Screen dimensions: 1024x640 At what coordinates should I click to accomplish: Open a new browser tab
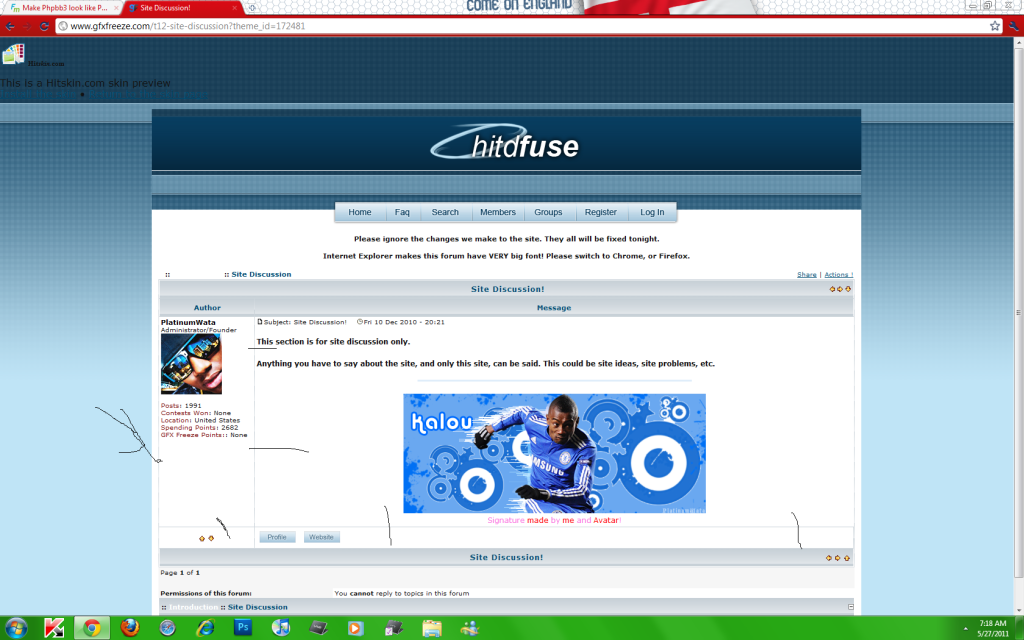tap(252, 8)
